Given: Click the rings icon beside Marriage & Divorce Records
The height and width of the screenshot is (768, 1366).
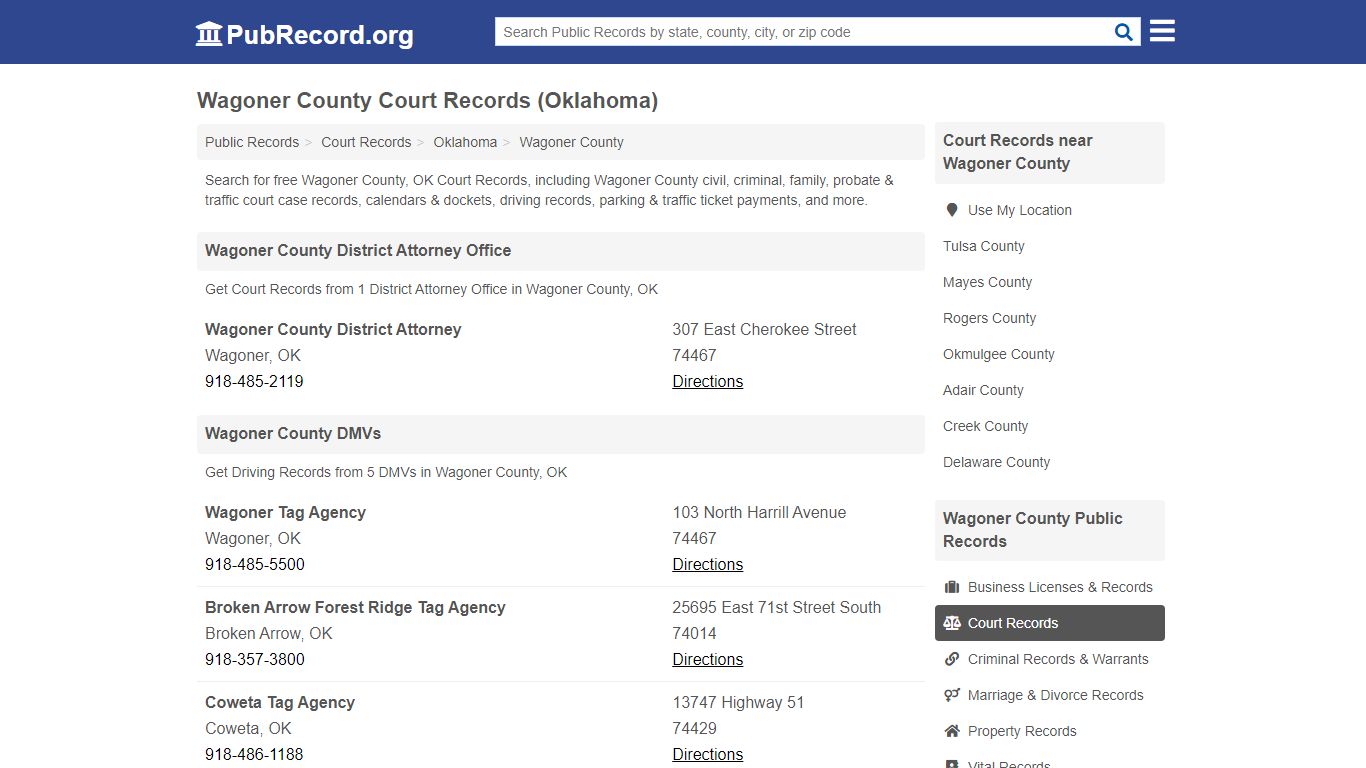Looking at the screenshot, I should tap(952, 694).
